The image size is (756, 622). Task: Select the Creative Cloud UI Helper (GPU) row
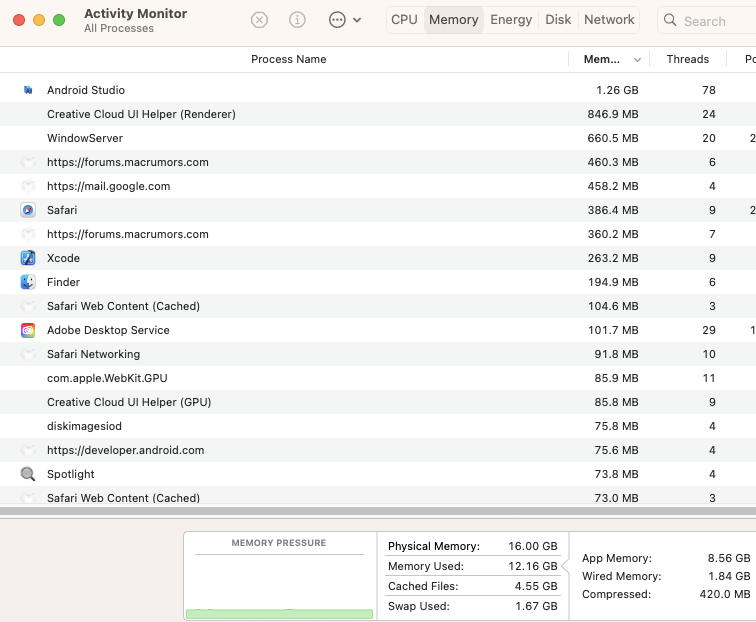[x=378, y=402]
